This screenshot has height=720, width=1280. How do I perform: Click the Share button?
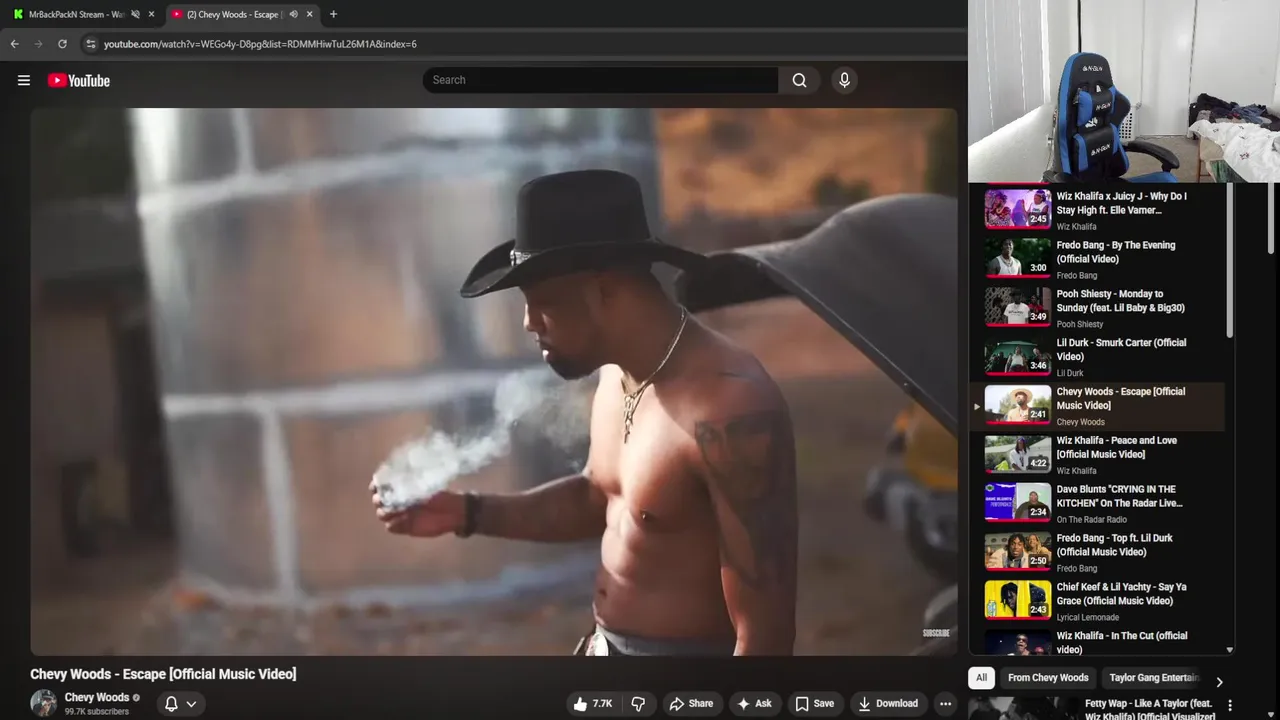click(x=691, y=703)
